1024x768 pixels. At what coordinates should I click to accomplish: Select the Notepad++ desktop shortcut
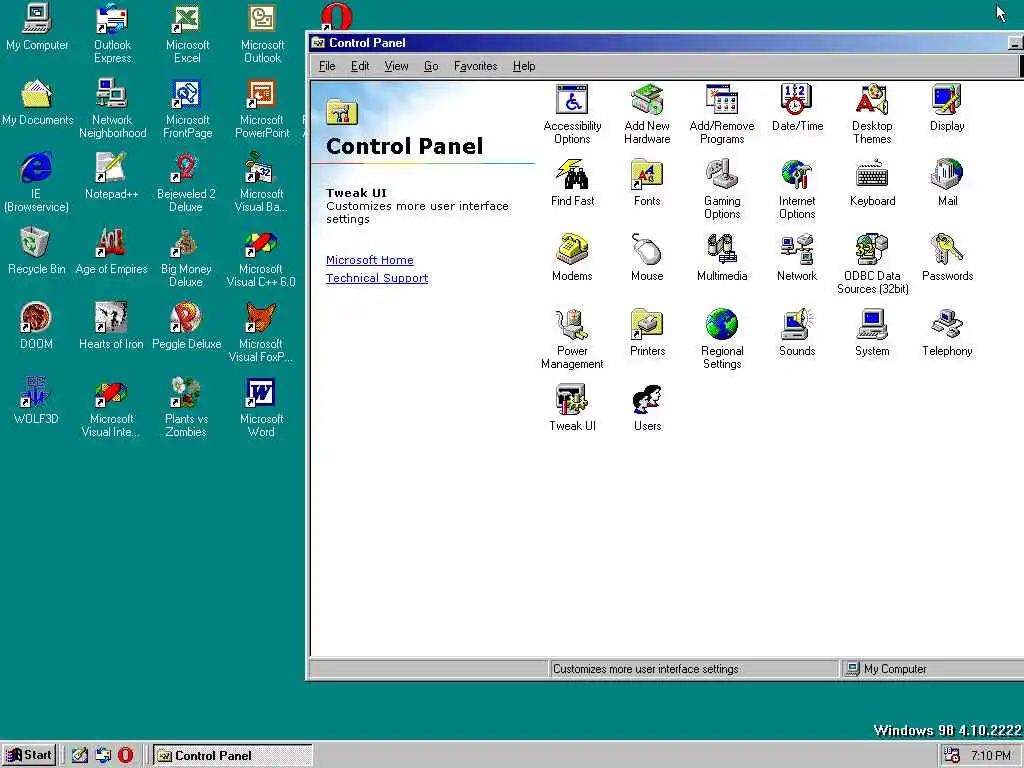coord(112,176)
